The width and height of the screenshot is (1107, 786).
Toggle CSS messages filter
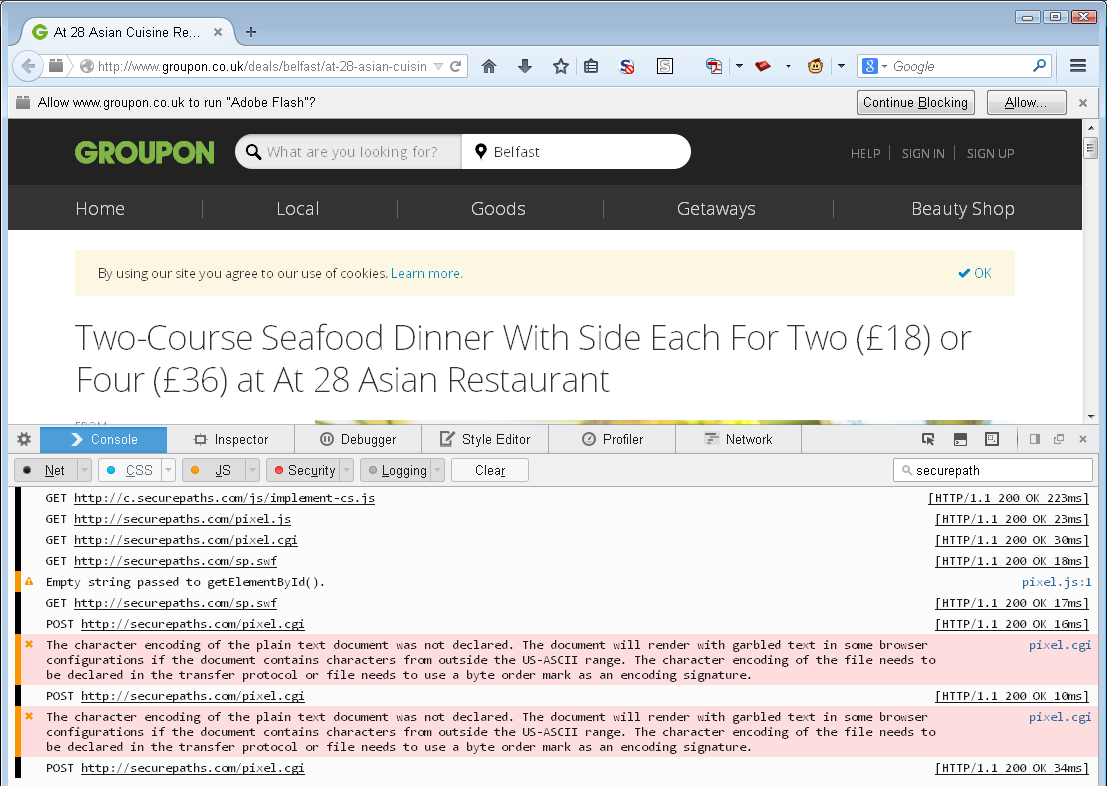coord(130,470)
